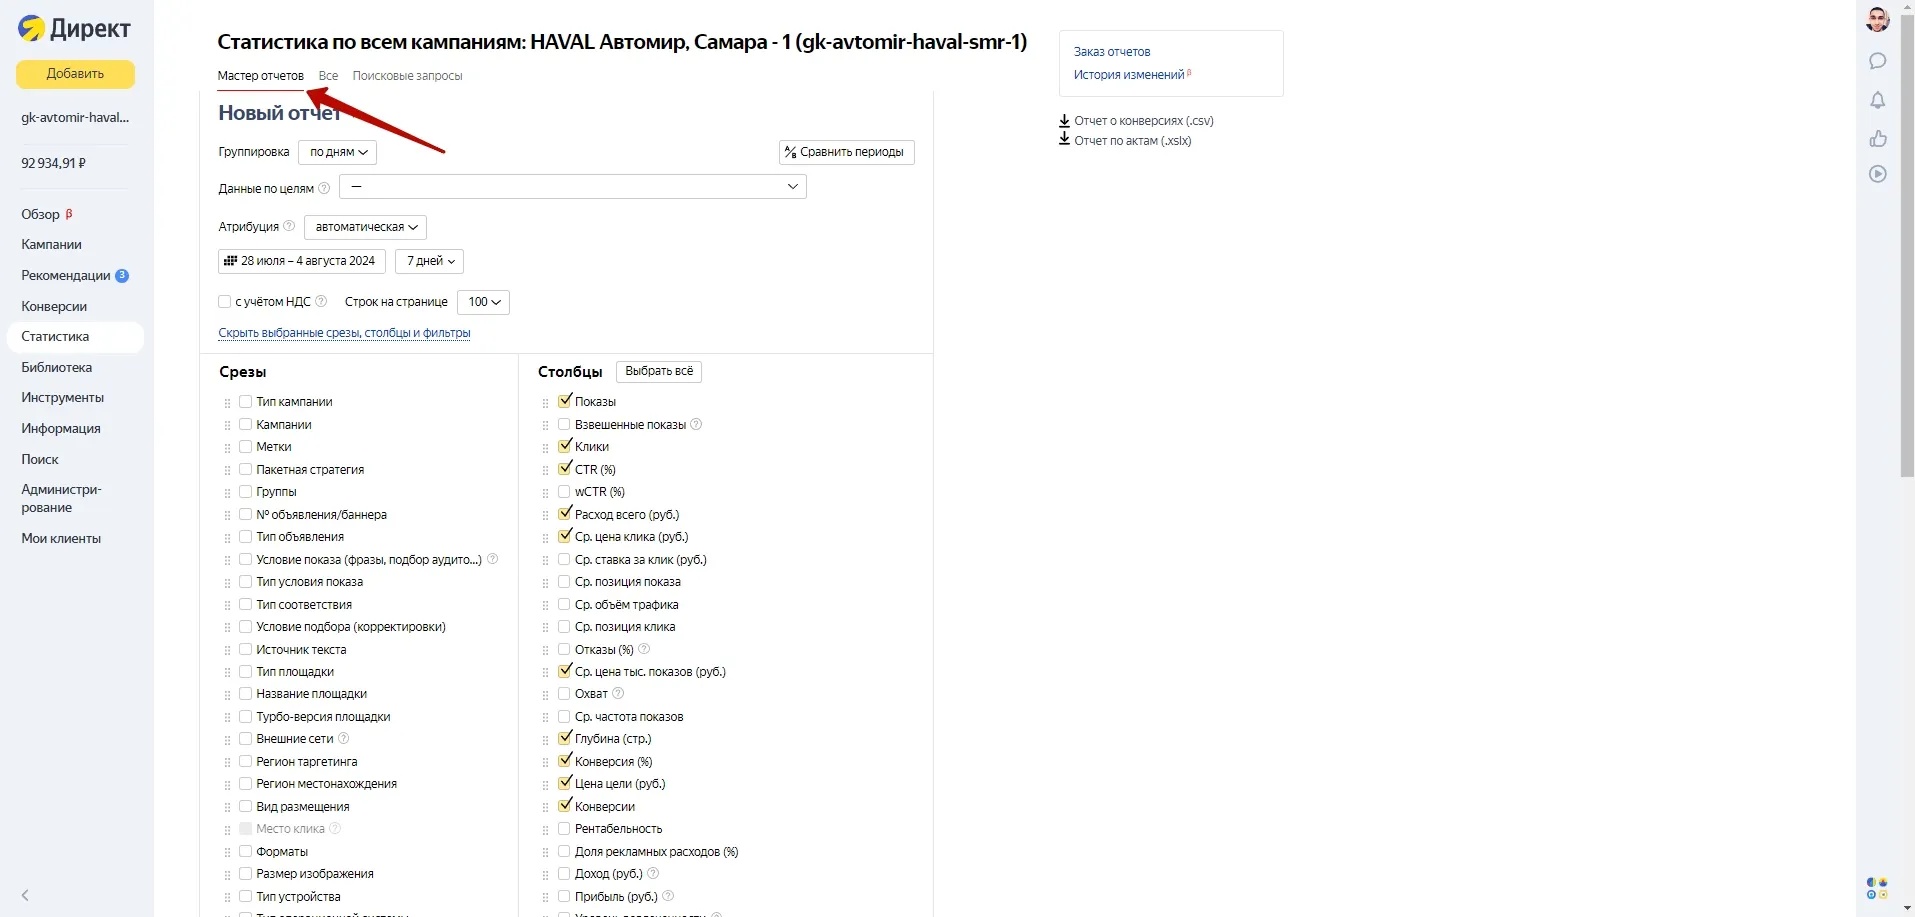Expand the Данные по целям dropdown
The image size is (1915, 917).
tap(572, 187)
